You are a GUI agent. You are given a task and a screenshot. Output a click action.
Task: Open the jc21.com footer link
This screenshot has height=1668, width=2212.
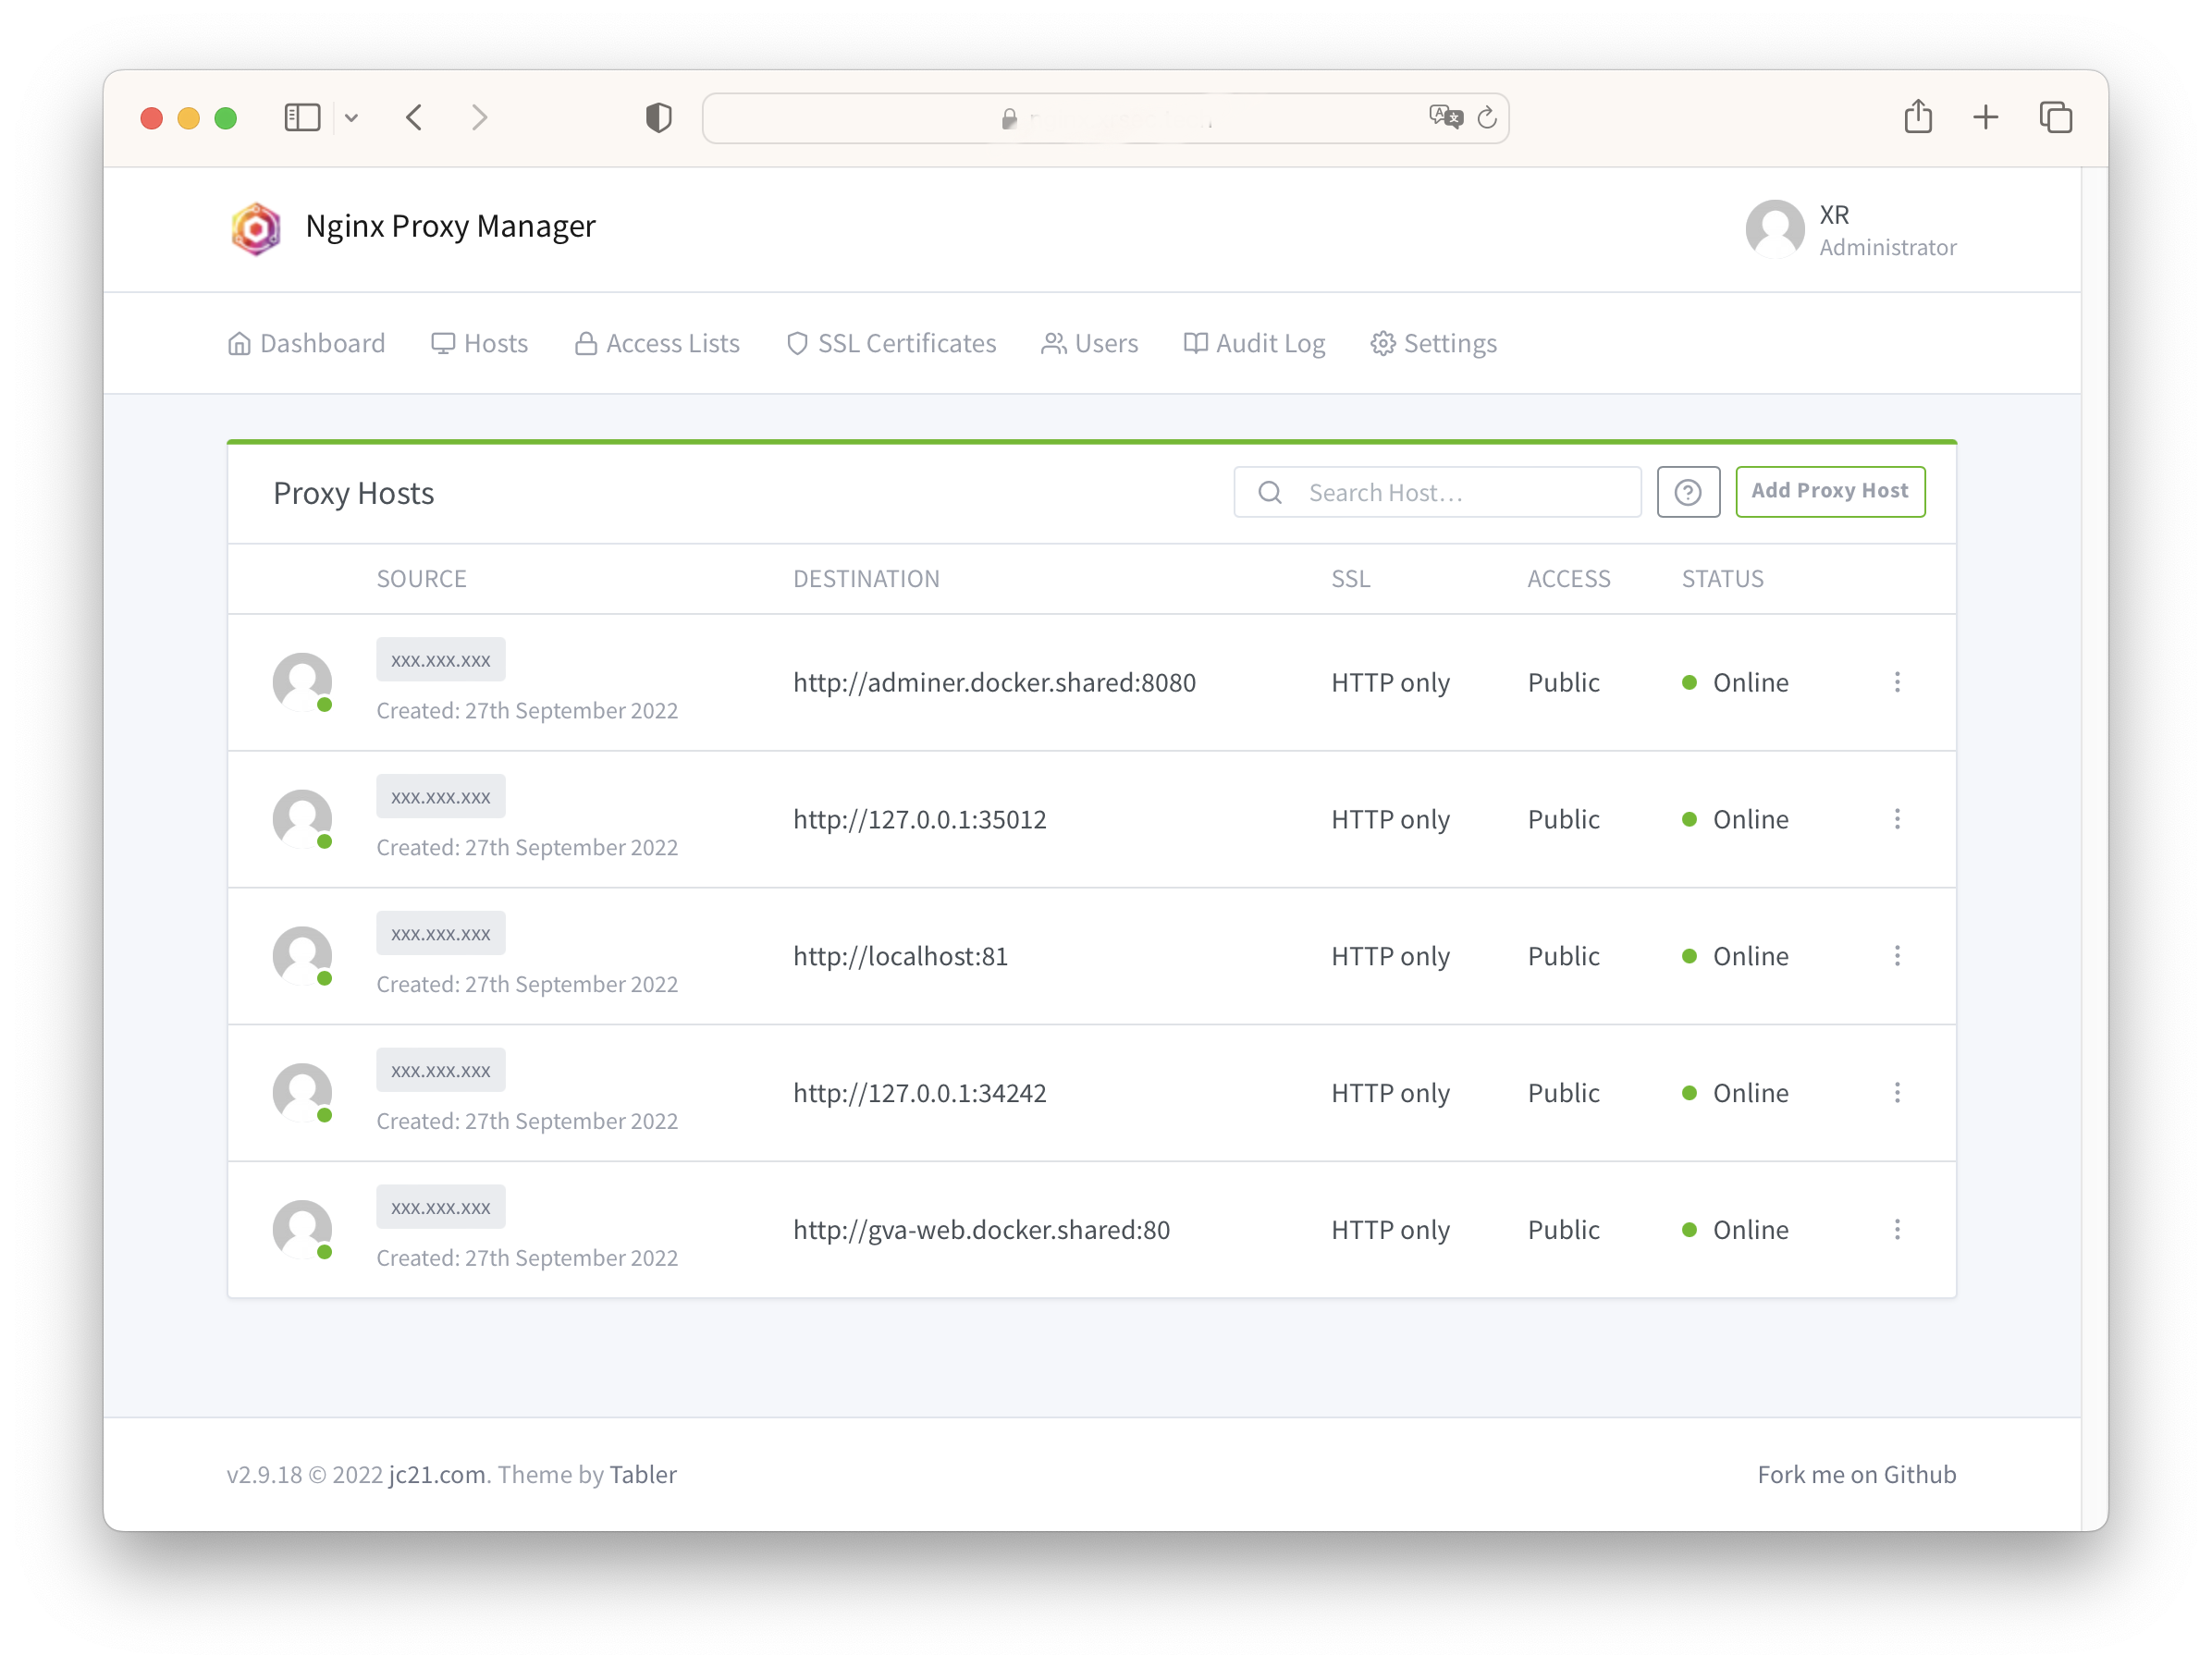coord(437,1474)
